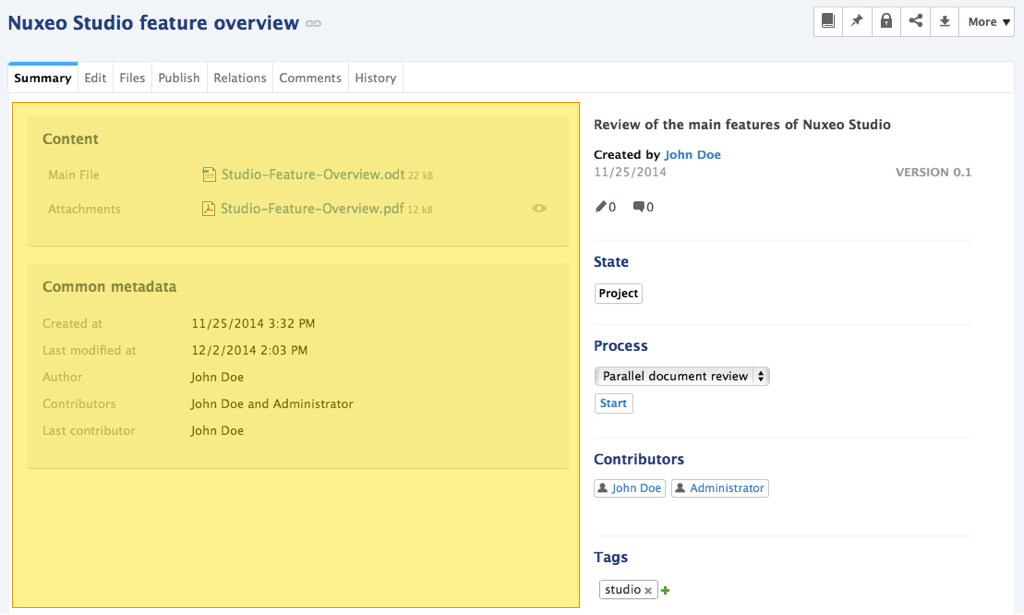1024x615 pixels.
Task: Switch to the Edit tab
Action: 95,78
